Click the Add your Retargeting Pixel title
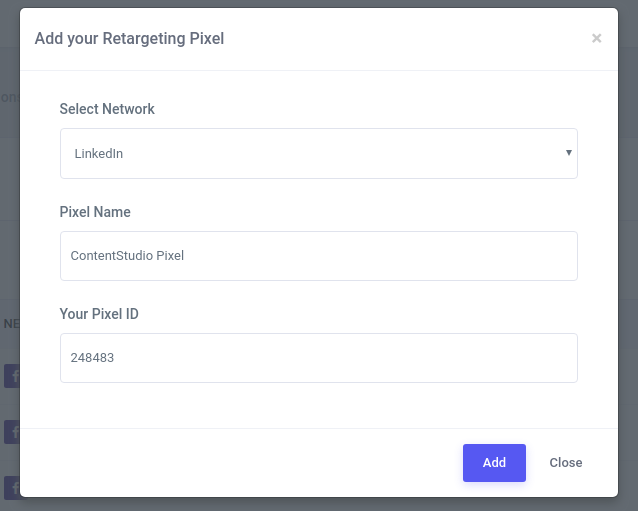638x511 pixels. point(129,39)
